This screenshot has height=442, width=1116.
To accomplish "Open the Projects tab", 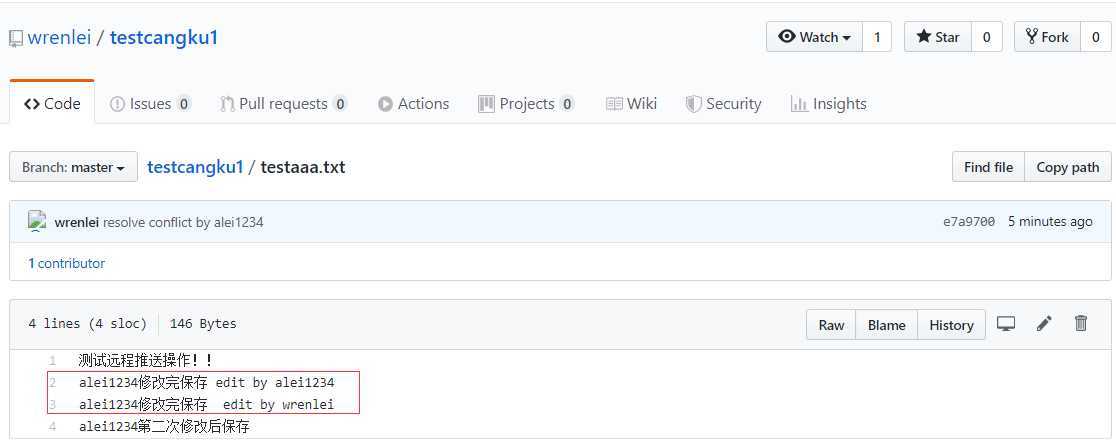I will pyautogui.click(x=526, y=104).
